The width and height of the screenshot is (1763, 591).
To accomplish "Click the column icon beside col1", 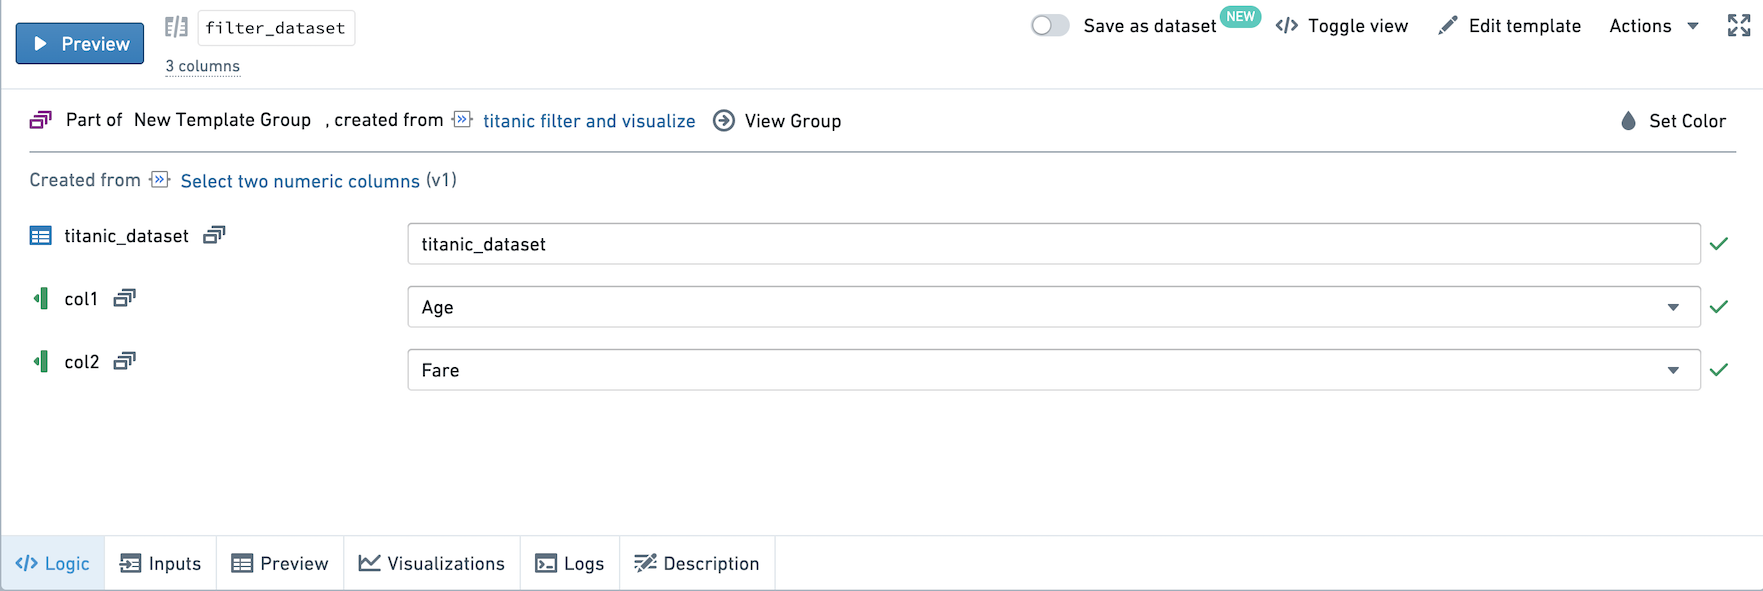I will pyautogui.click(x=41, y=298).
